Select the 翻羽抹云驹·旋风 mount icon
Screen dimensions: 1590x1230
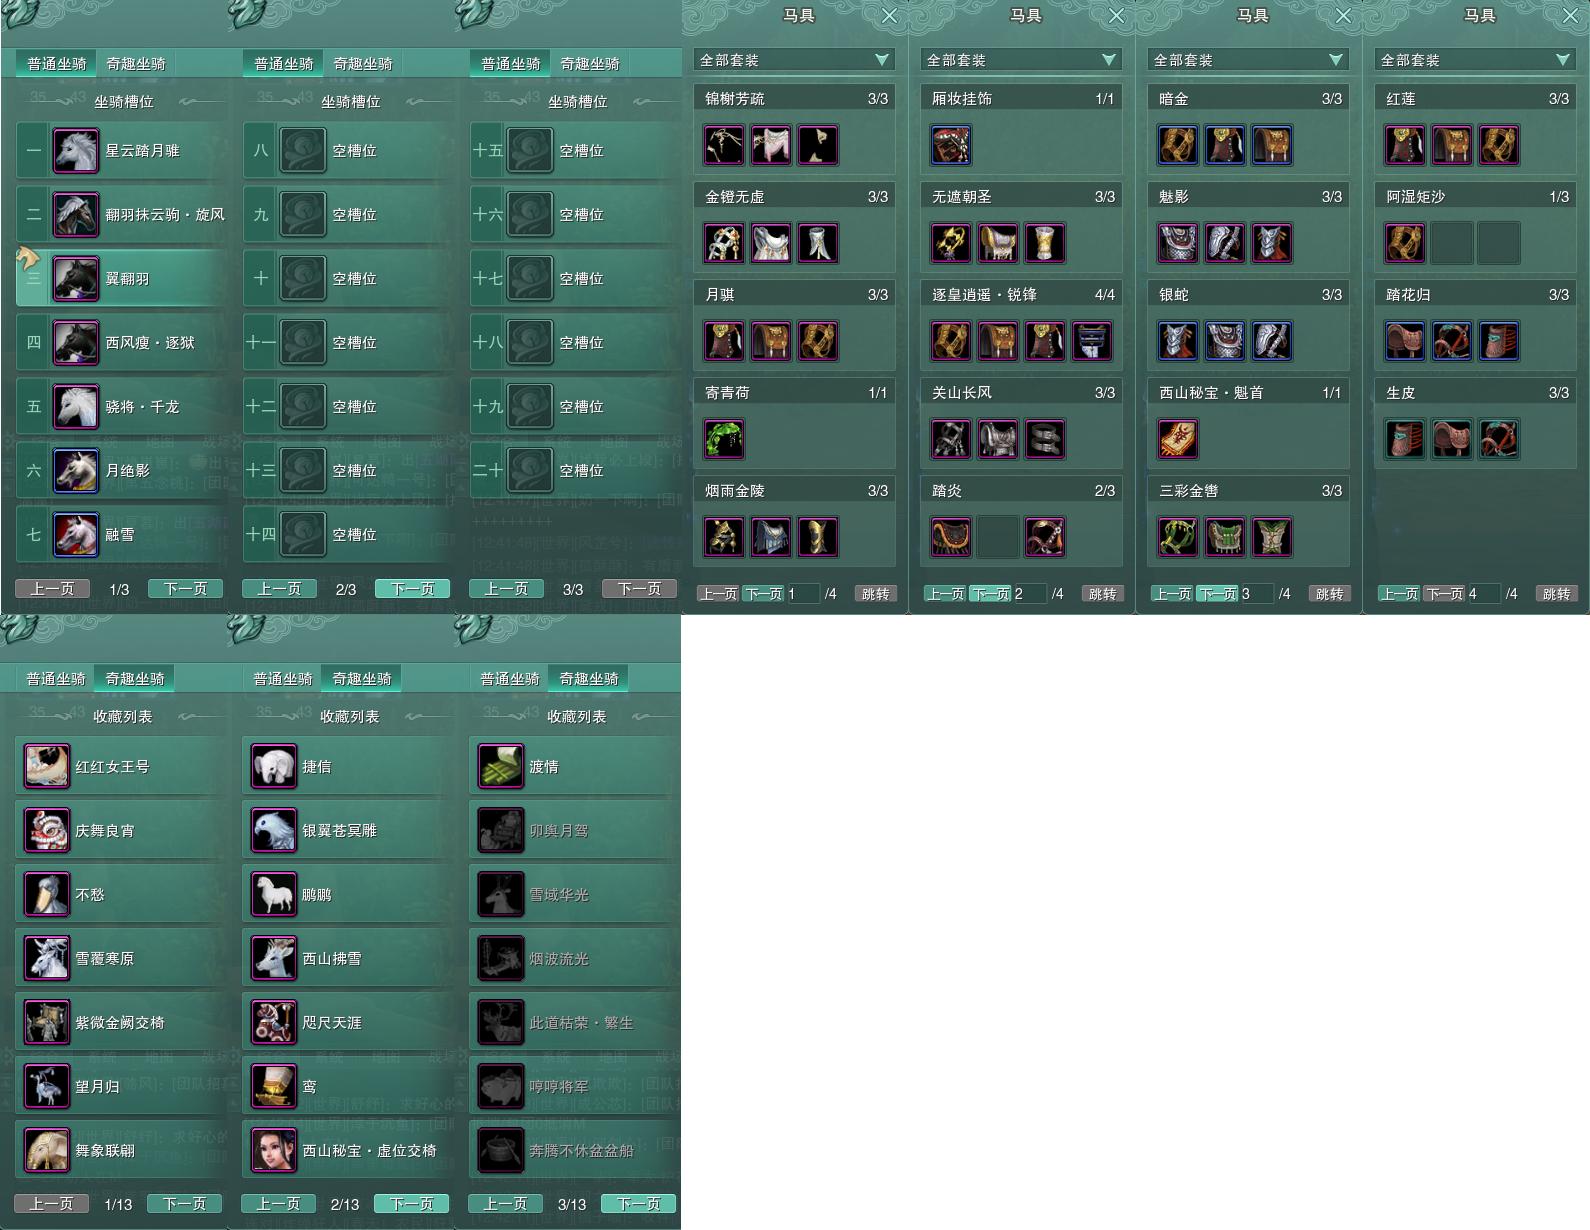(x=76, y=215)
